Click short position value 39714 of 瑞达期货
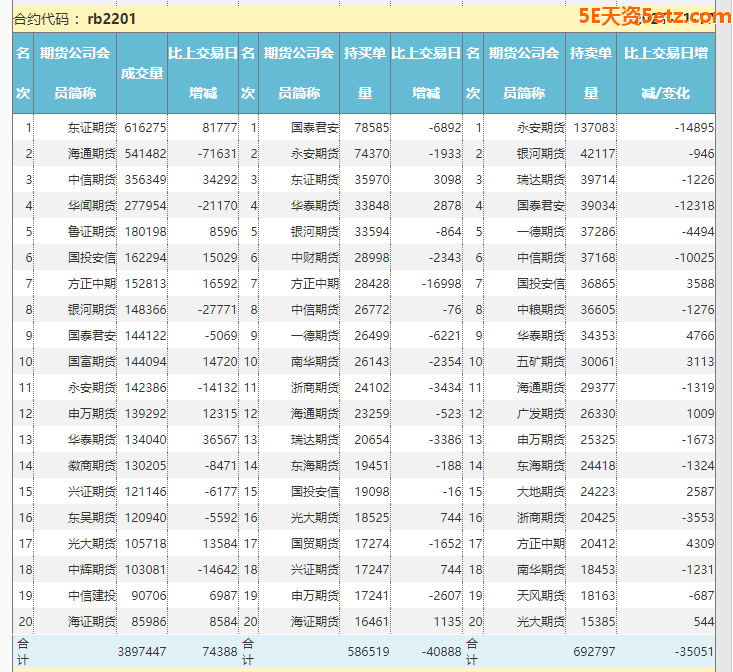733x672 pixels. coord(598,180)
